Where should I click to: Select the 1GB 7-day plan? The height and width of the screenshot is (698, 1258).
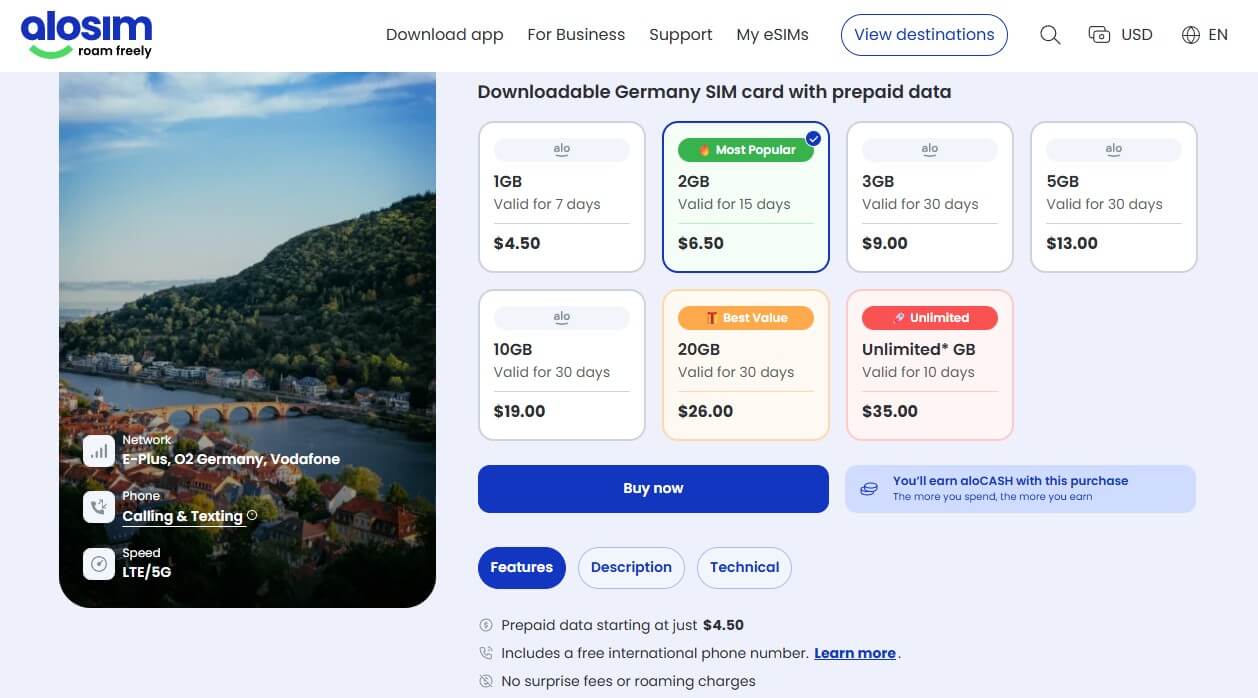point(561,197)
